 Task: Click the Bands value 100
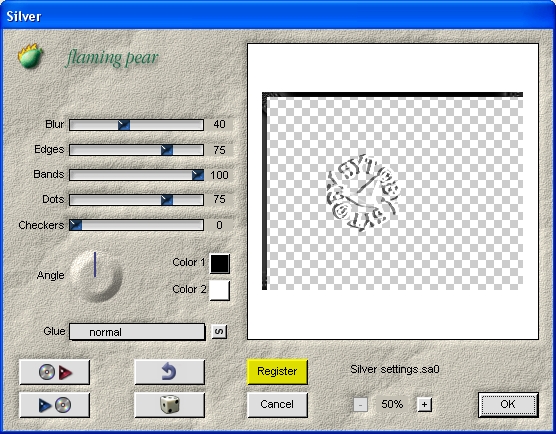click(219, 175)
